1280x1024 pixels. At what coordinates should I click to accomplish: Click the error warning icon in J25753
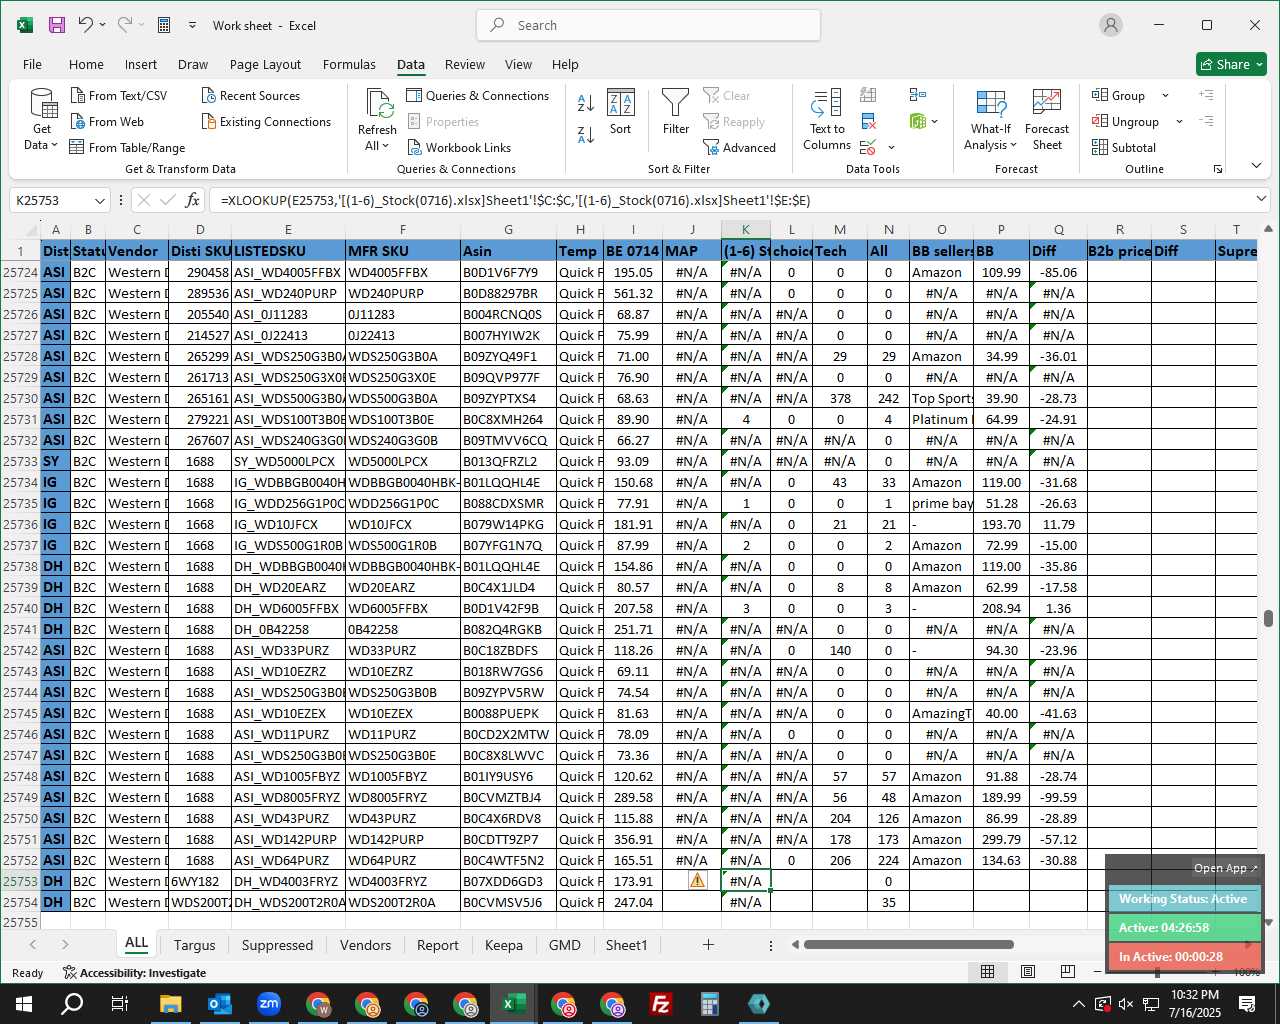click(x=698, y=880)
